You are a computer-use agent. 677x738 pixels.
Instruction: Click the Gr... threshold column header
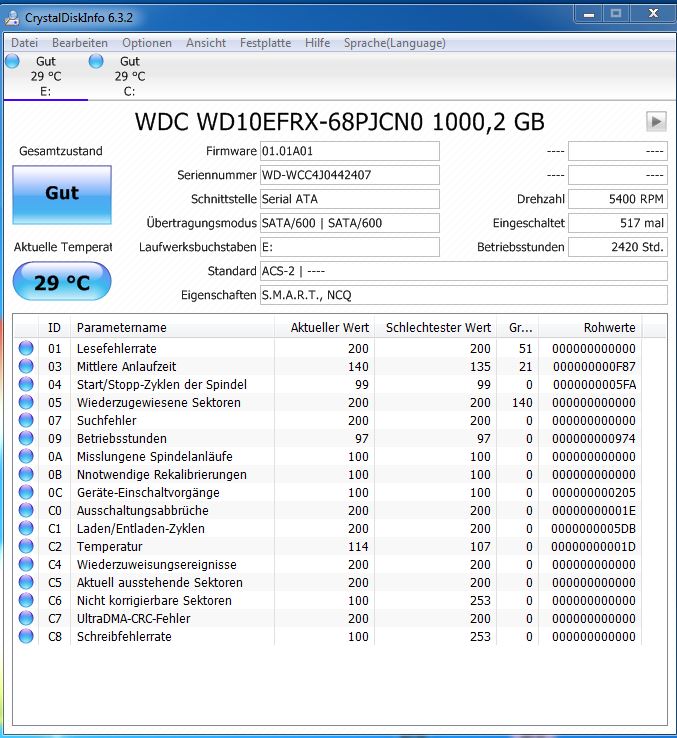point(518,328)
